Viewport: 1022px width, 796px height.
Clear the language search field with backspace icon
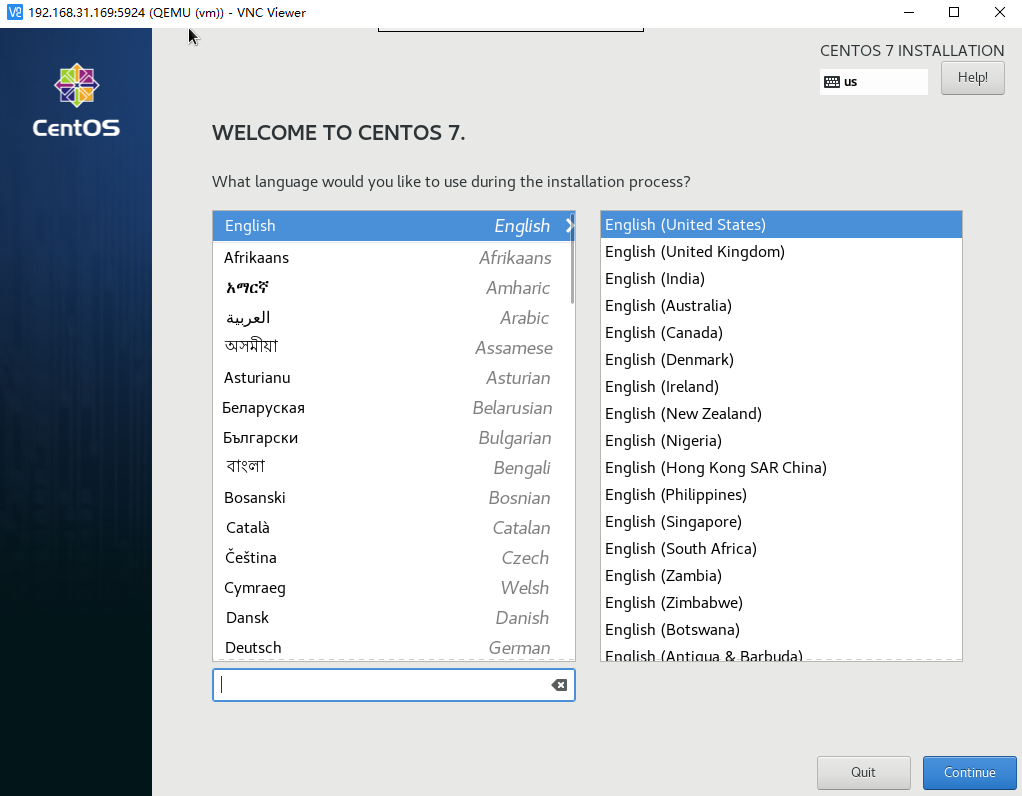(559, 685)
